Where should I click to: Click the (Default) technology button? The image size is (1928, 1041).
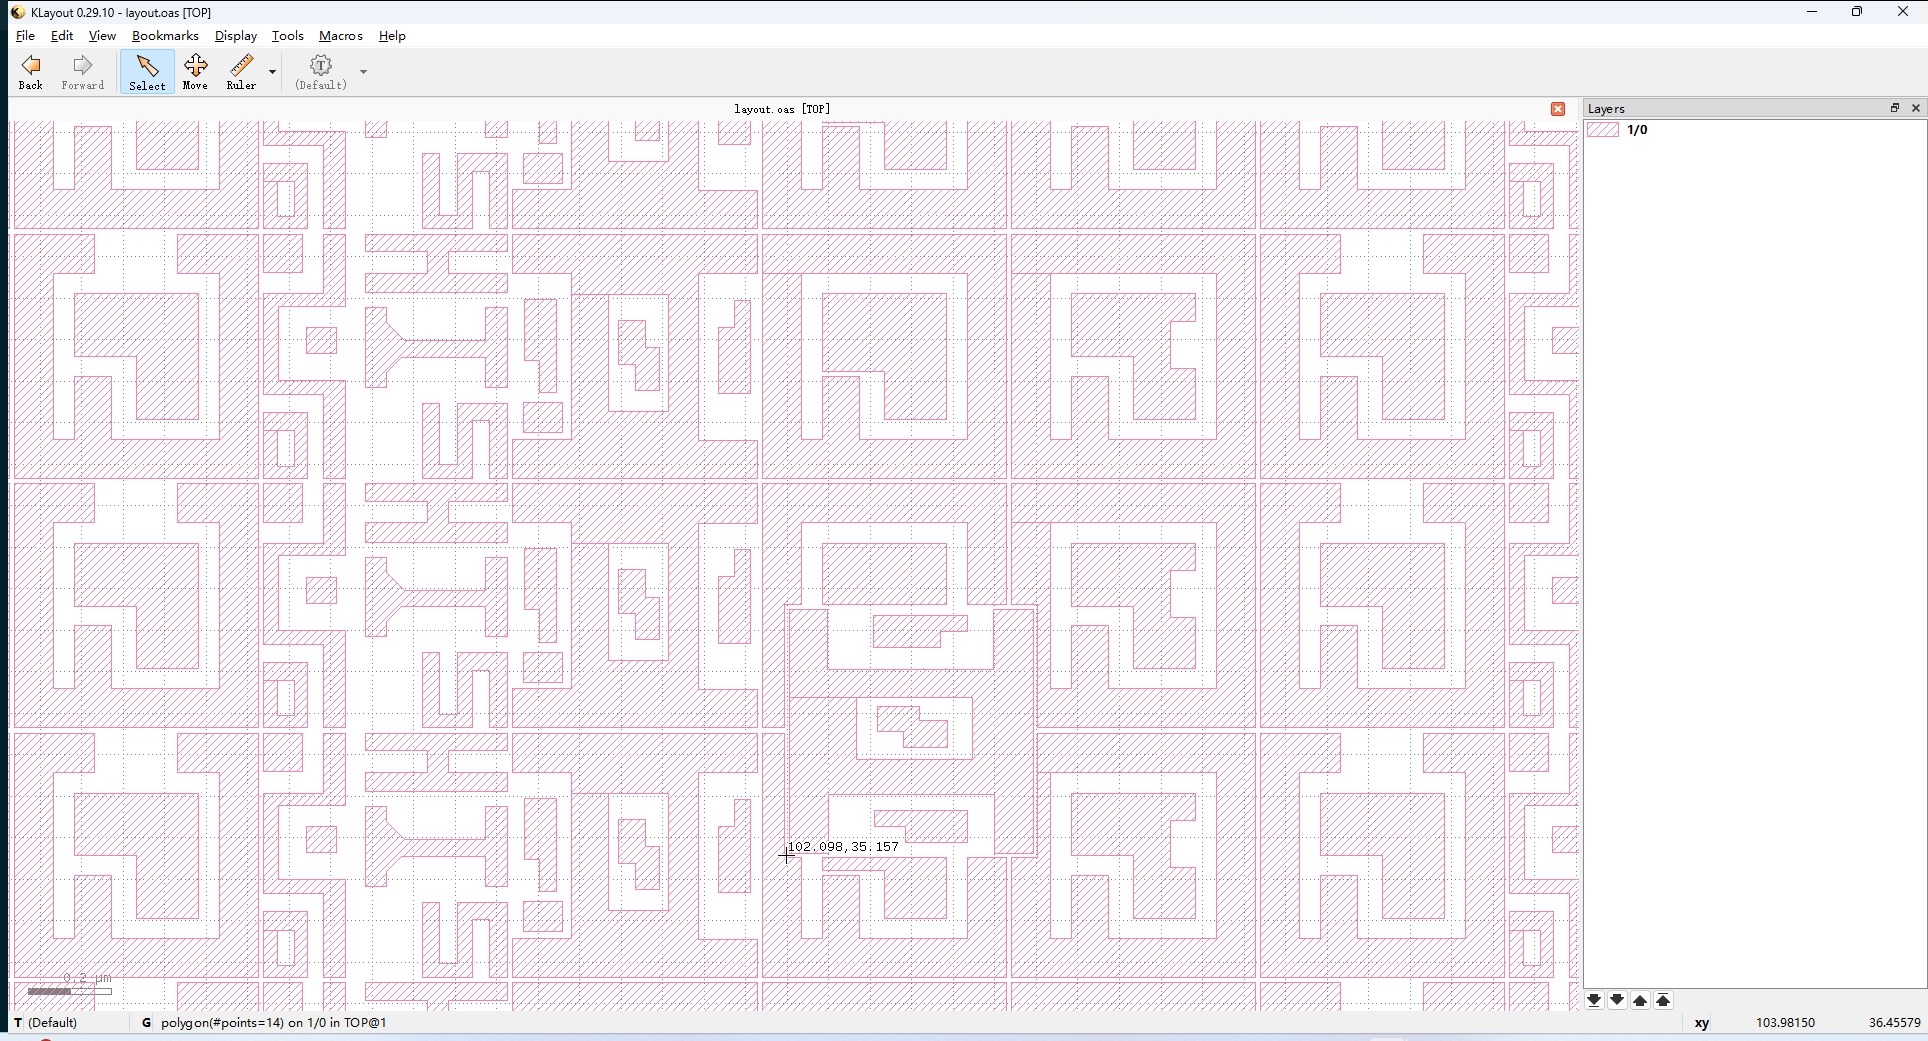[x=321, y=73]
